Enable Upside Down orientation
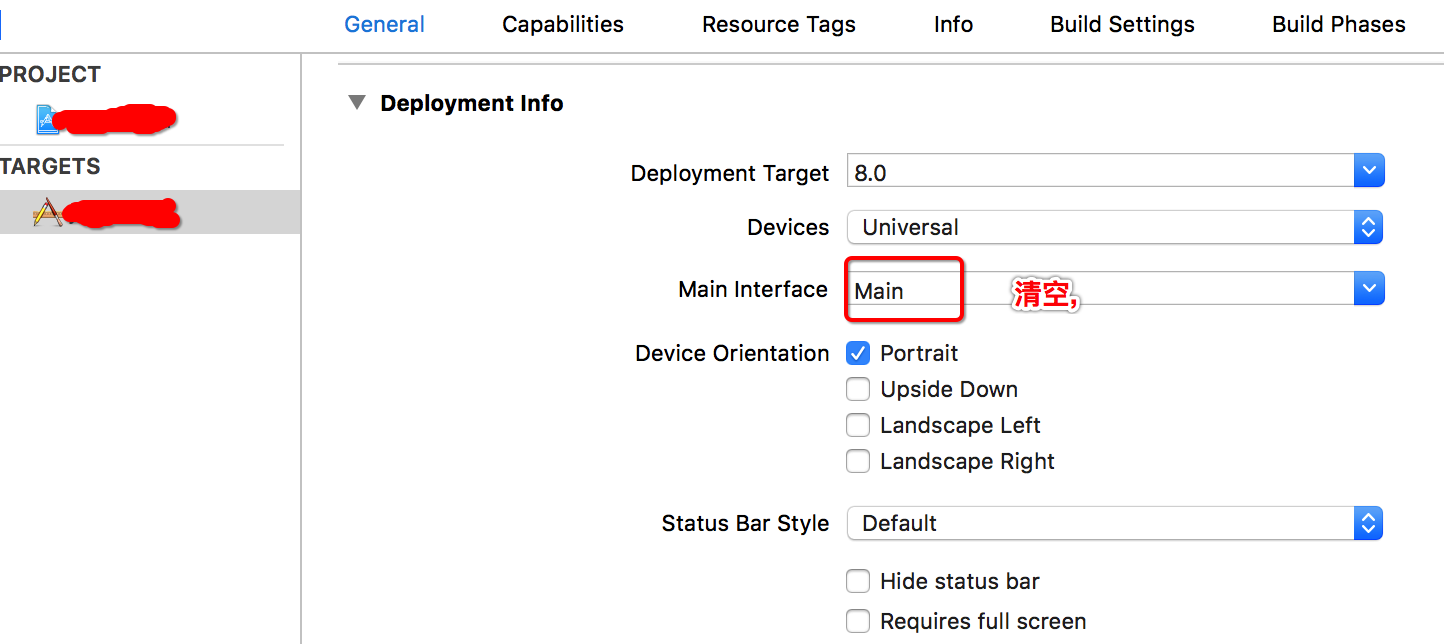 coord(858,389)
